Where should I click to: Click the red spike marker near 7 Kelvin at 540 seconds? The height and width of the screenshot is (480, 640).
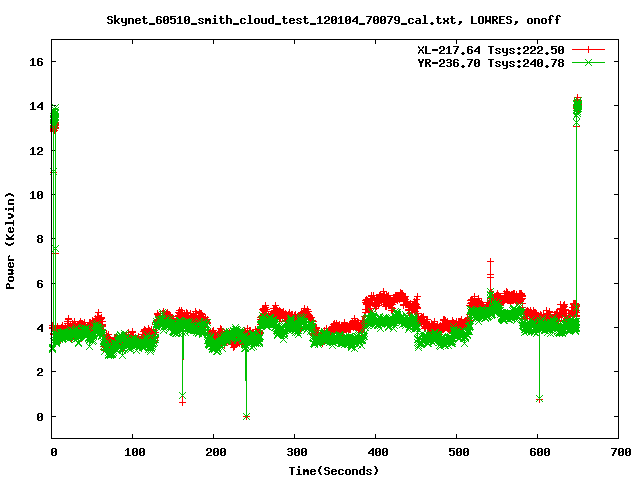point(490,261)
